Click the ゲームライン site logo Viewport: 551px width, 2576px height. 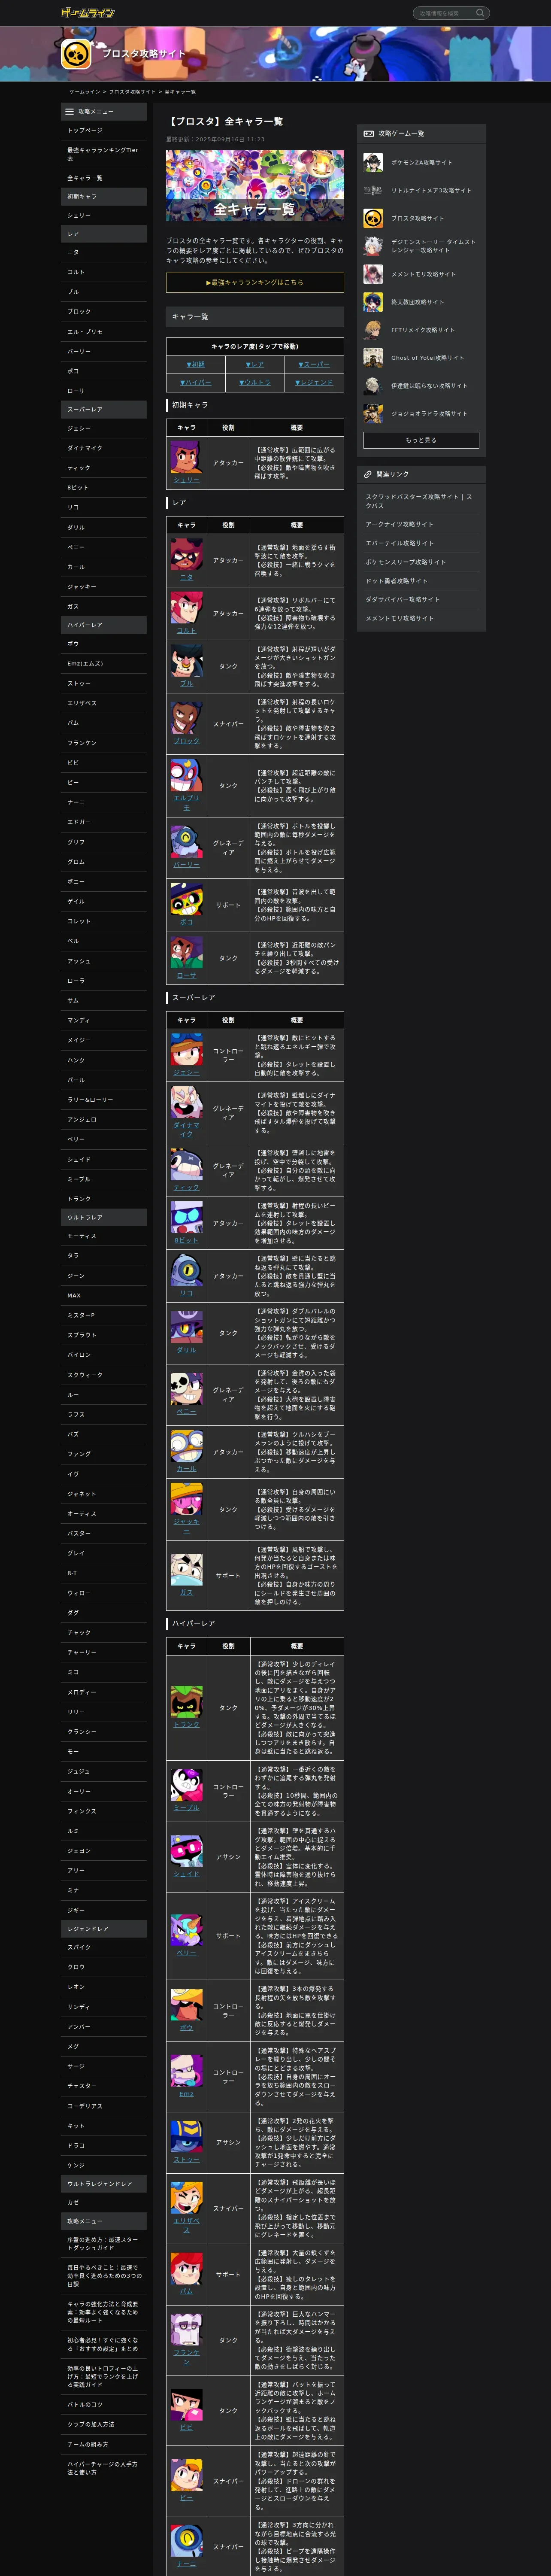tap(87, 12)
